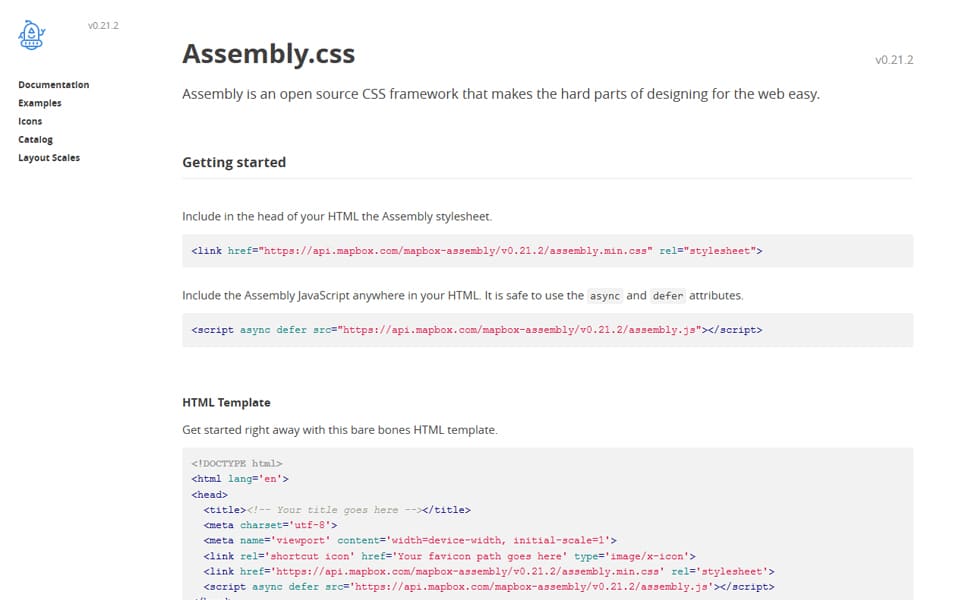Viewport: 954px width, 600px height.
Task: Click the viewport meta line in template
Action: (410, 540)
